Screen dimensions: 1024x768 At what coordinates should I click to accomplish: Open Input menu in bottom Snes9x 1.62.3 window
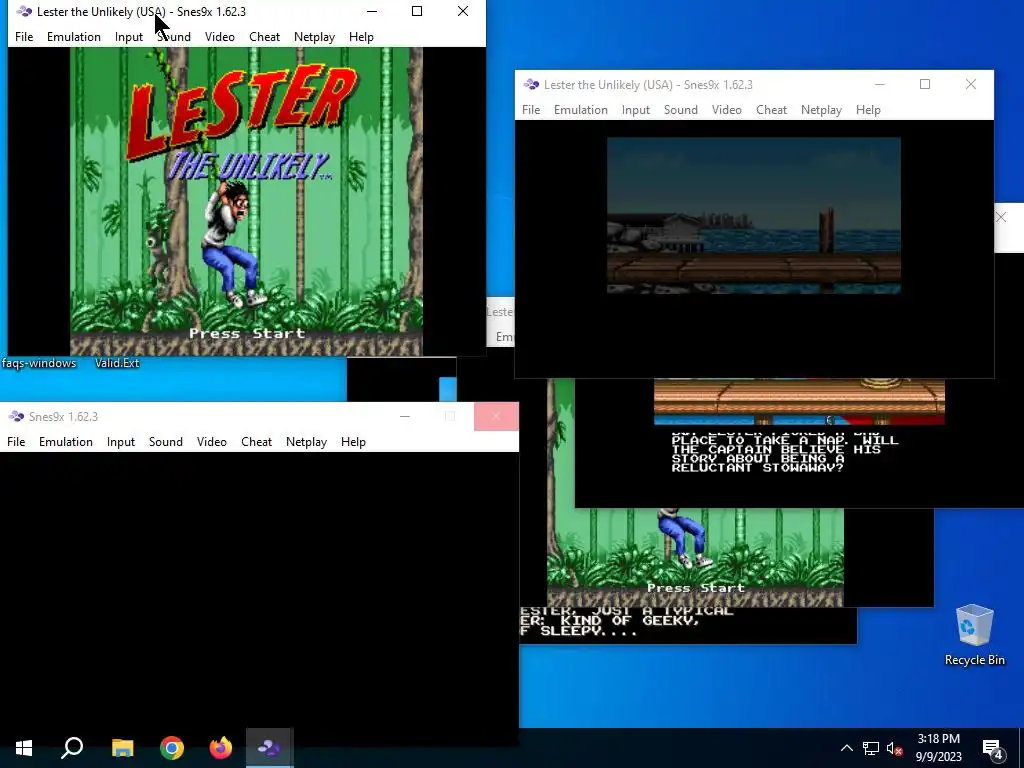coord(121,441)
